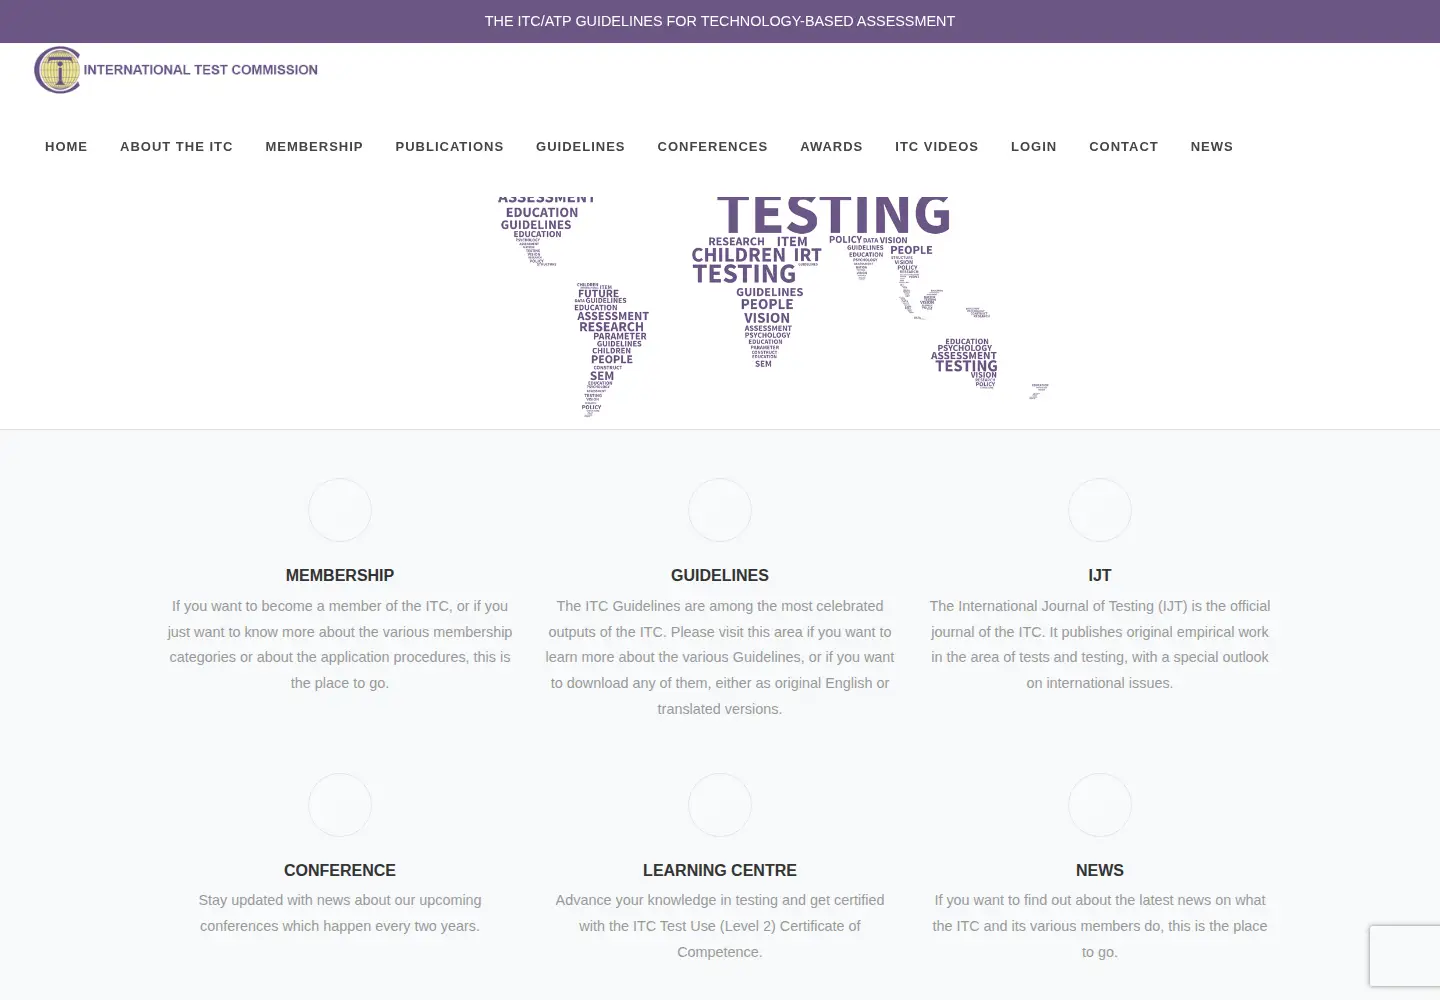The image size is (1440, 1000).
Task: Click text "with the ITC Test Use (Level 2) Certificate of"
Action: (720, 926)
